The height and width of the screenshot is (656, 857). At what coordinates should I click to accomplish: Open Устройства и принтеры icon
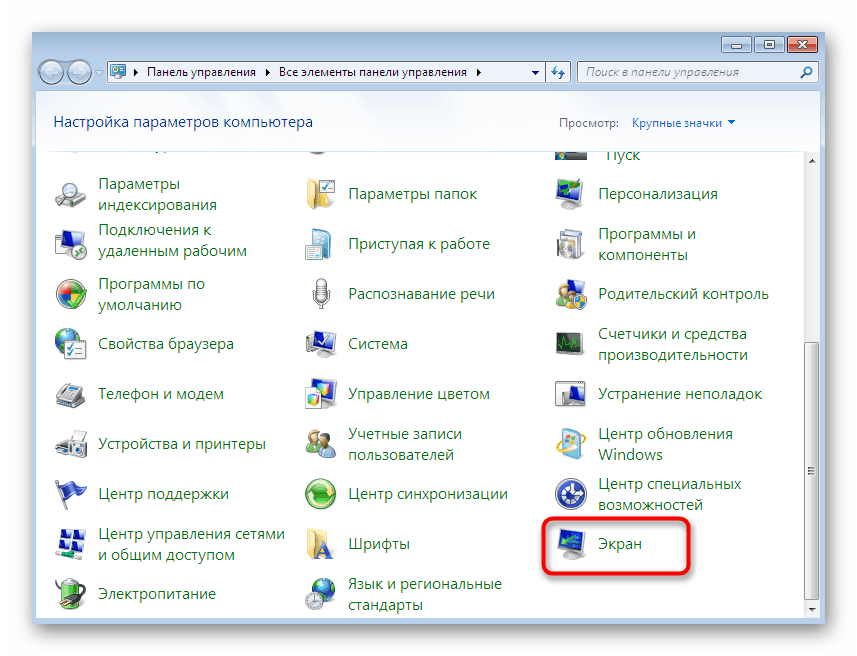[x=71, y=444]
